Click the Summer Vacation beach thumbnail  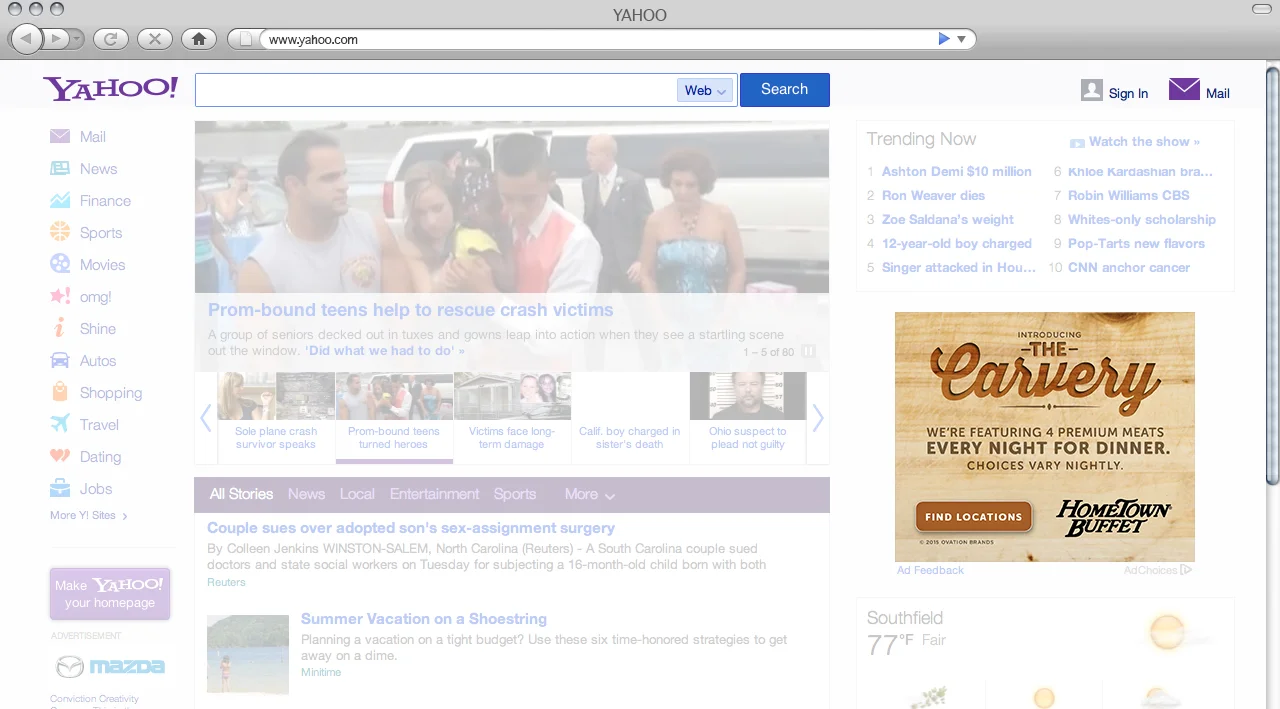point(248,654)
